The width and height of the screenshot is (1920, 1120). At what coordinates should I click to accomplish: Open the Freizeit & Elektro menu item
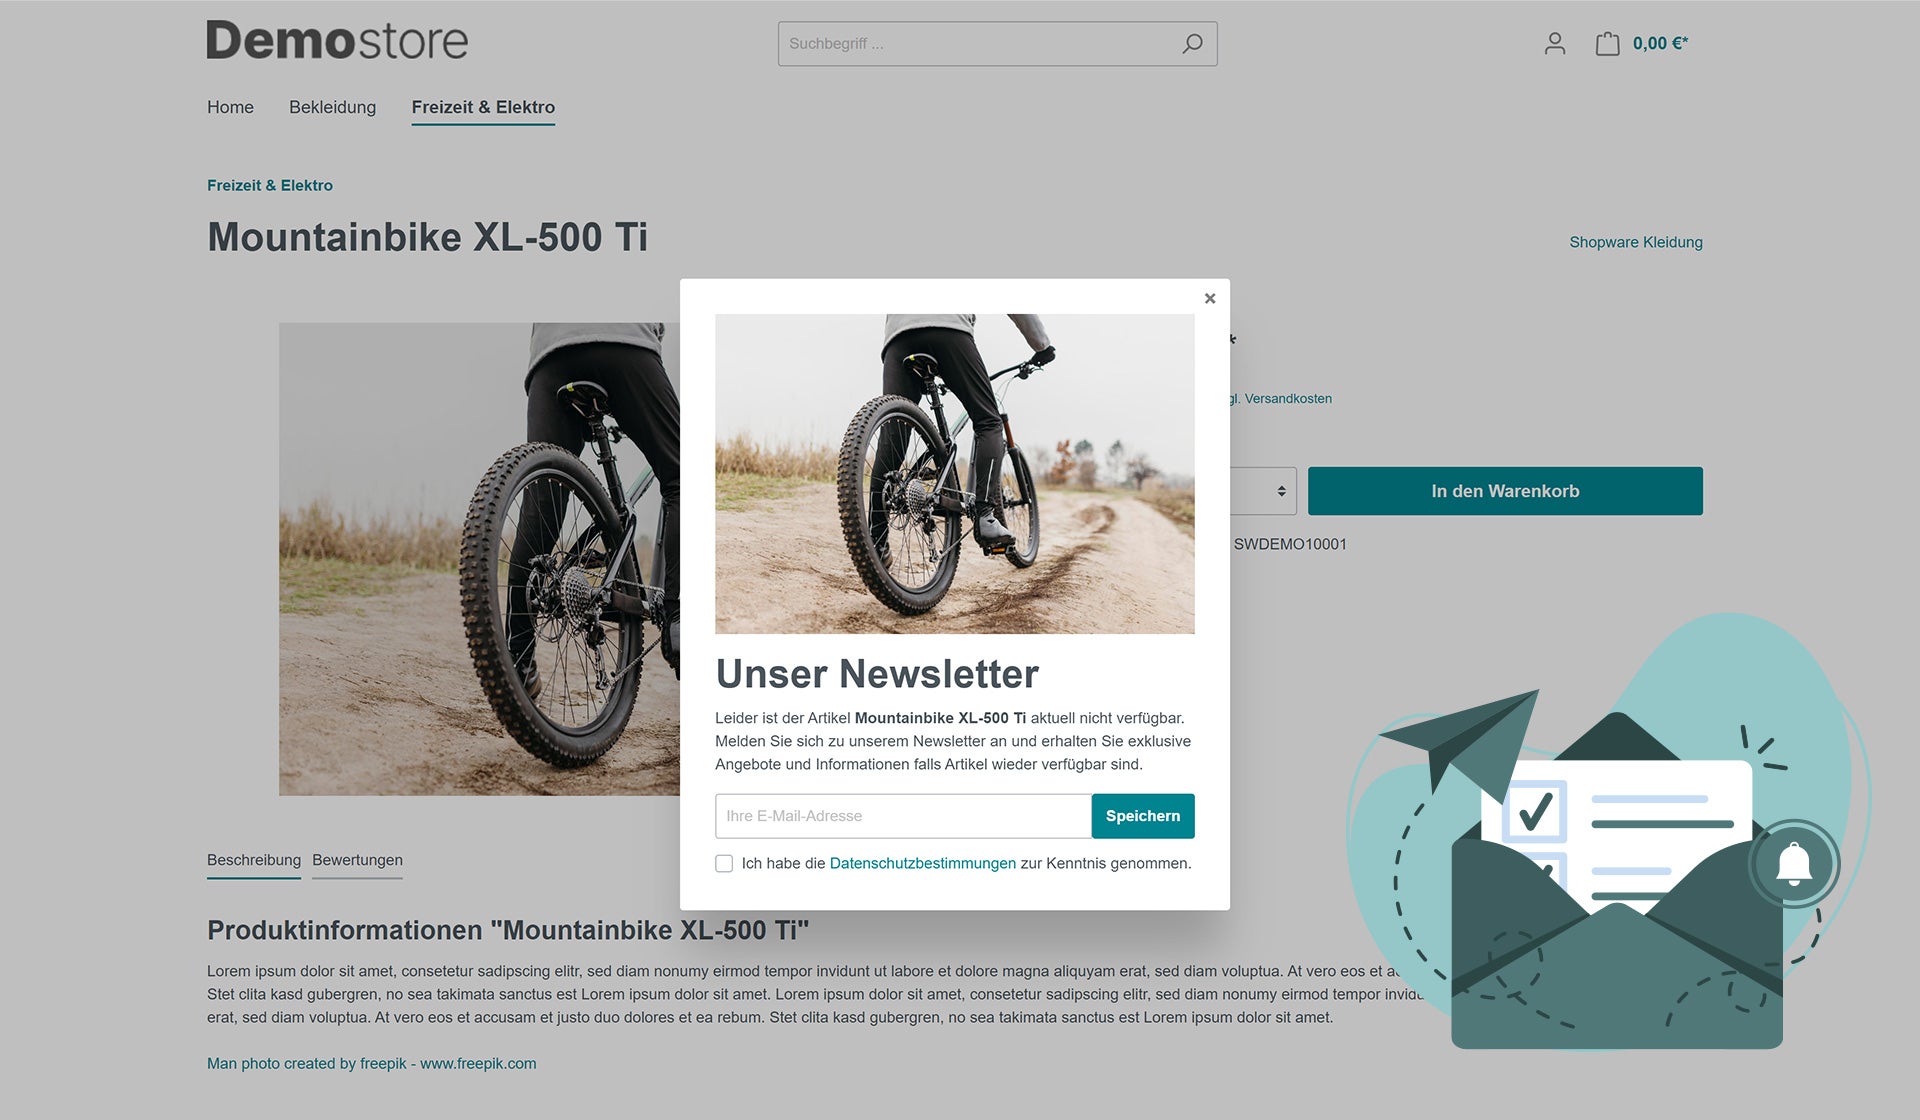pos(483,107)
